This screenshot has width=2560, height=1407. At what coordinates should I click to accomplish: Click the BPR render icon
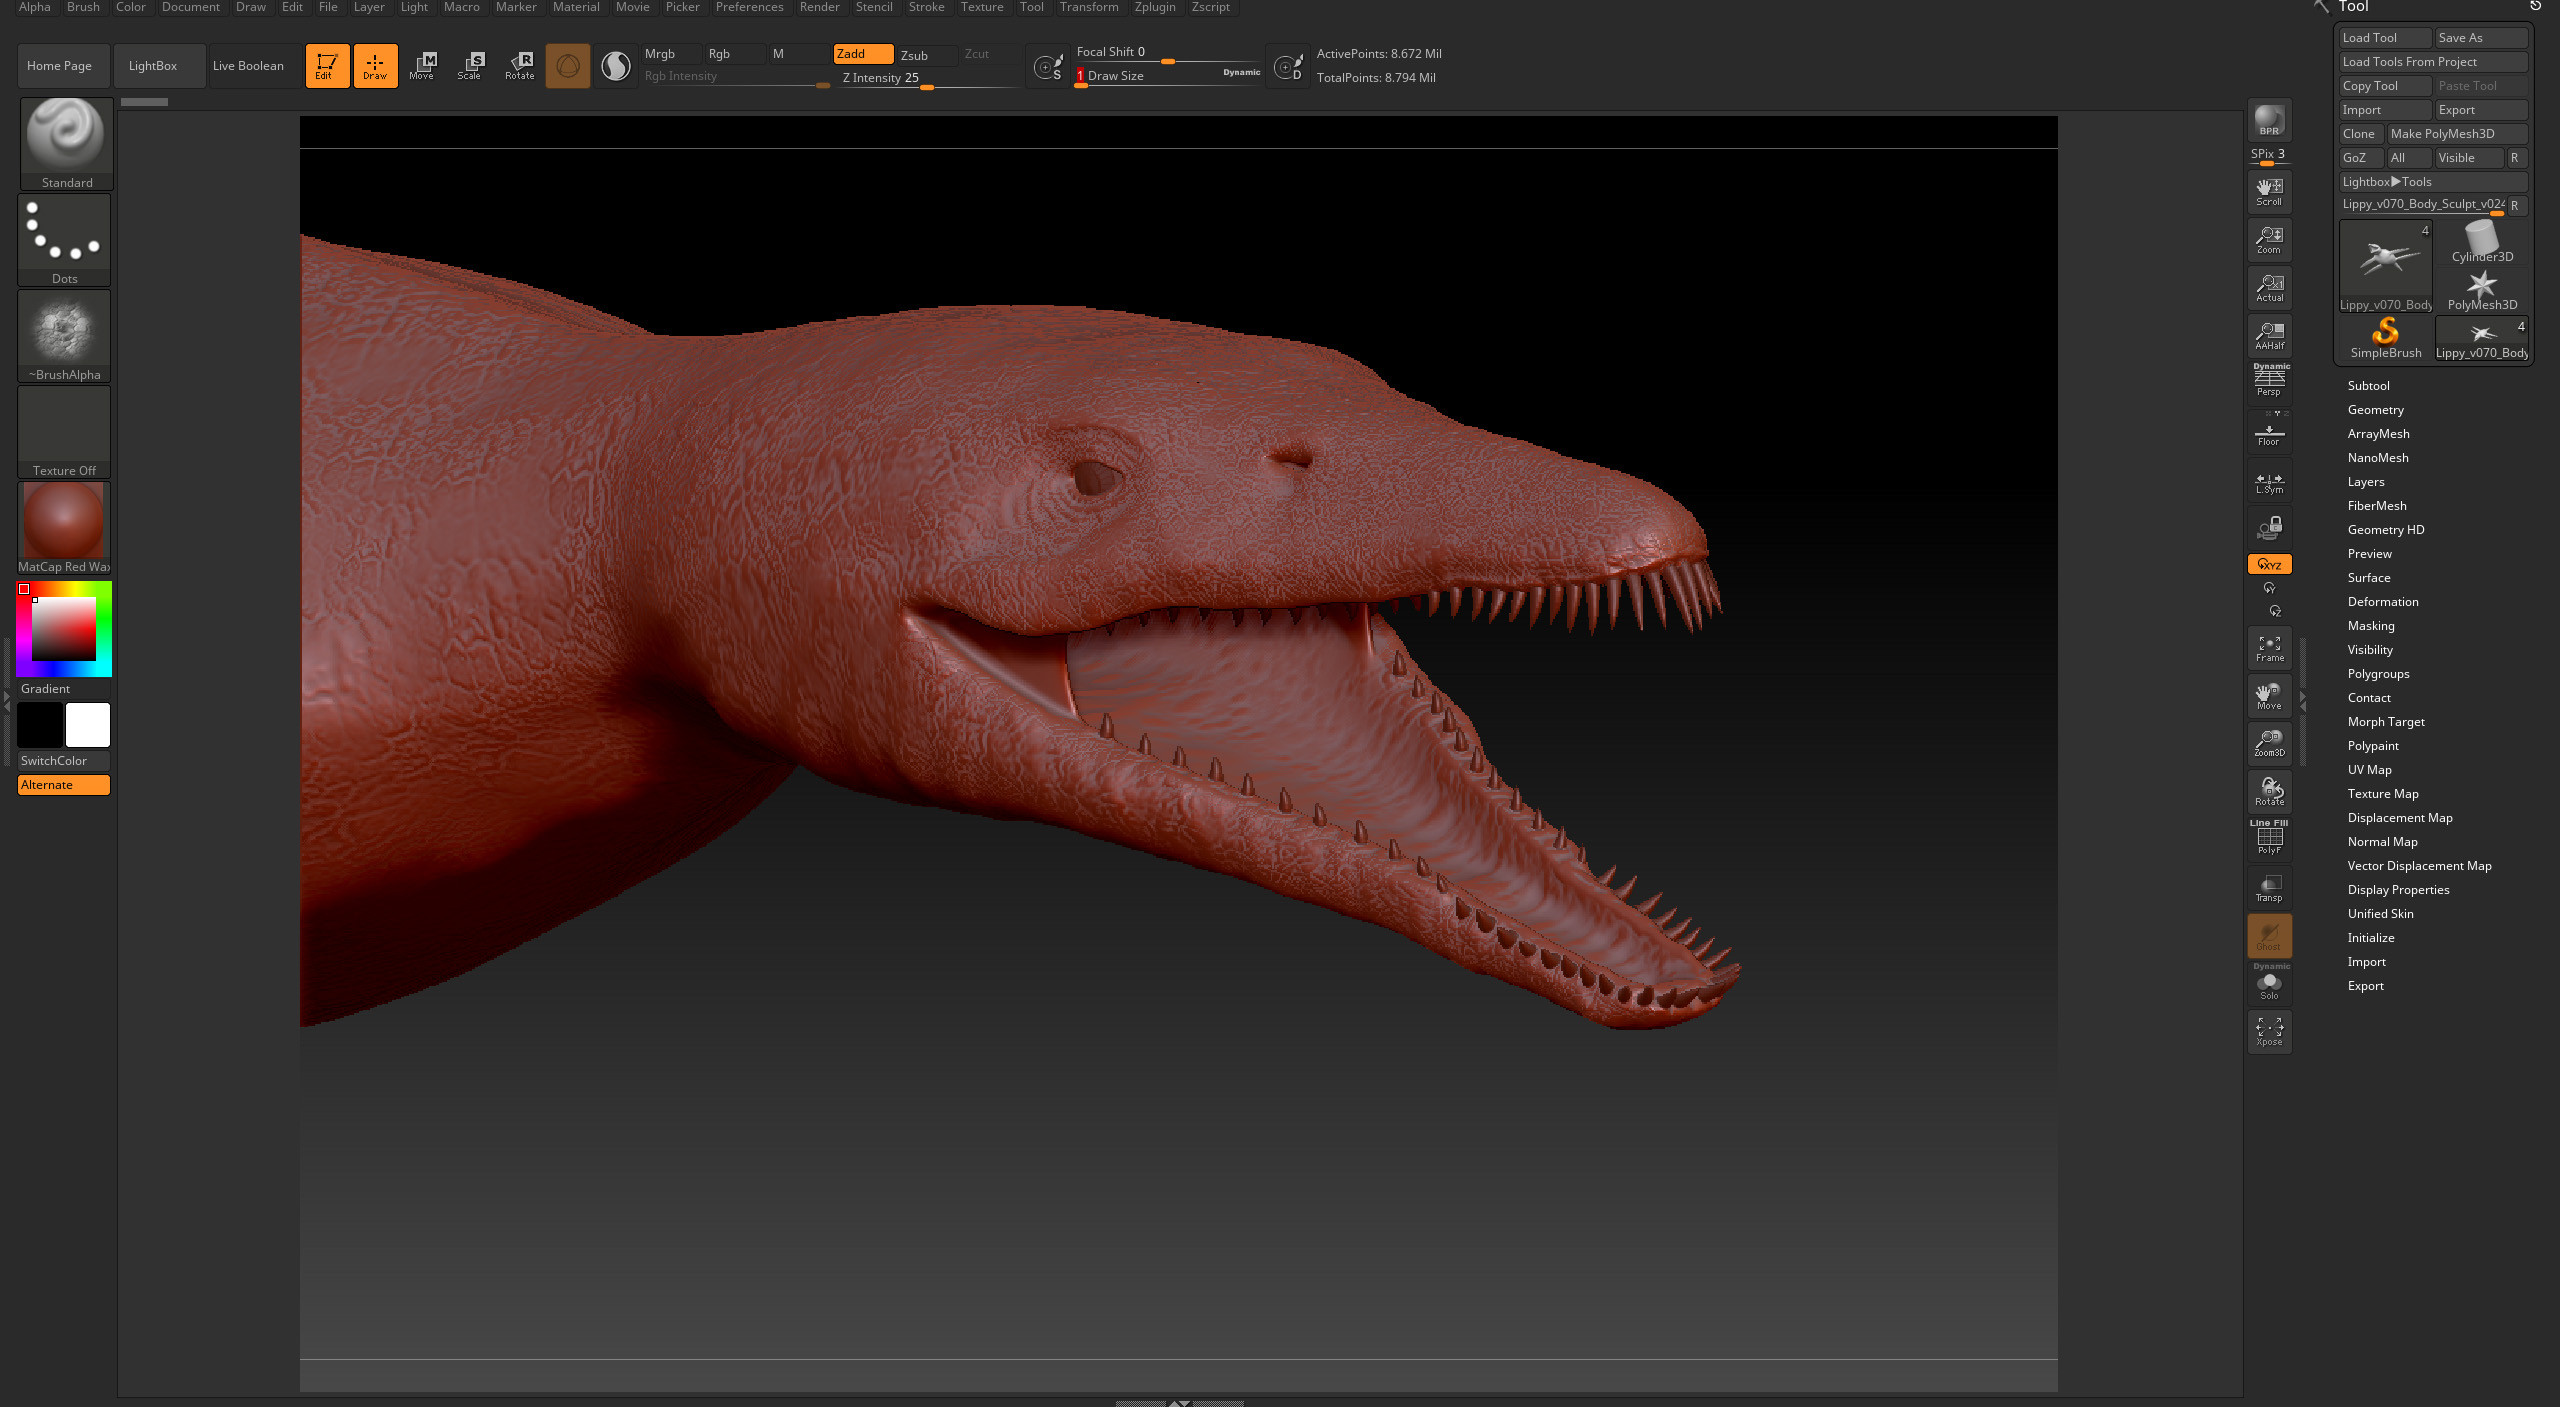pos(2269,120)
